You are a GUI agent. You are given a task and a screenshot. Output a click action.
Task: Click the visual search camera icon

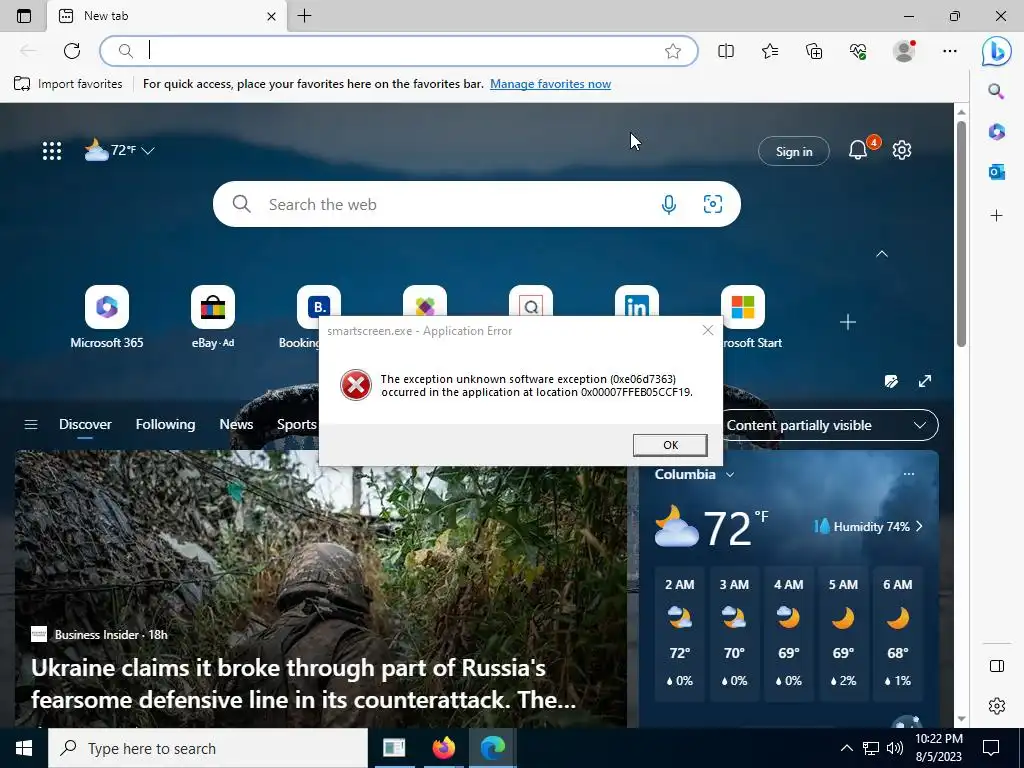(x=712, y=204)
